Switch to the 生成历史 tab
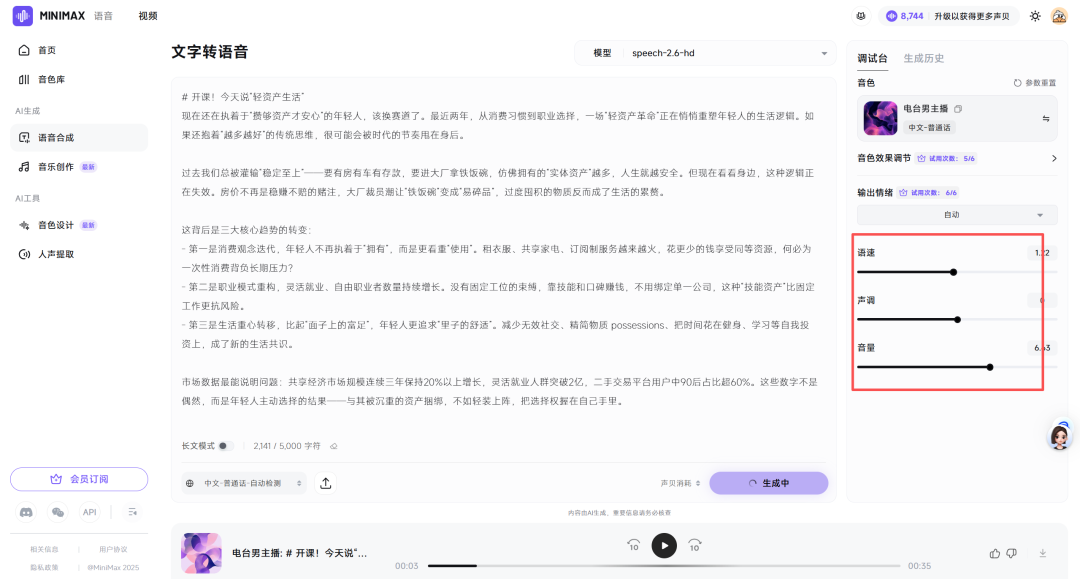Screen dimensions: 1080x579 point(924,59)
